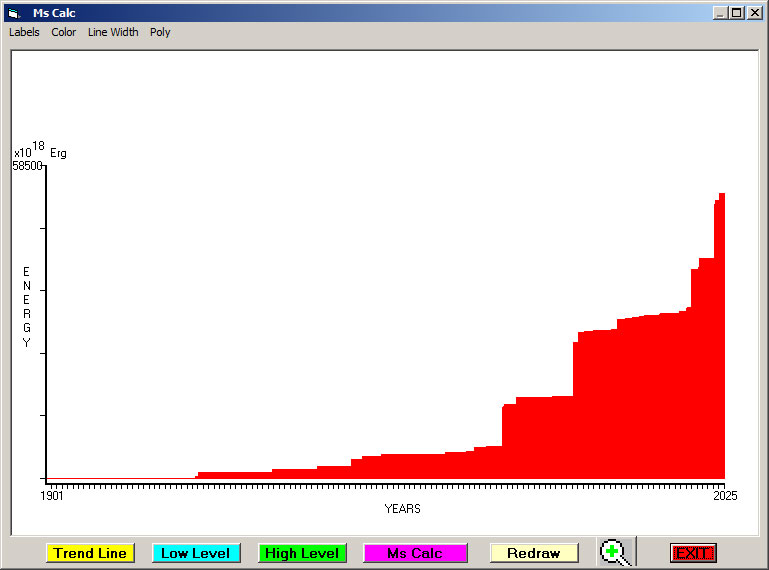Maximize the Ms Calc window
769x570 pixels.
click(737, 13)
